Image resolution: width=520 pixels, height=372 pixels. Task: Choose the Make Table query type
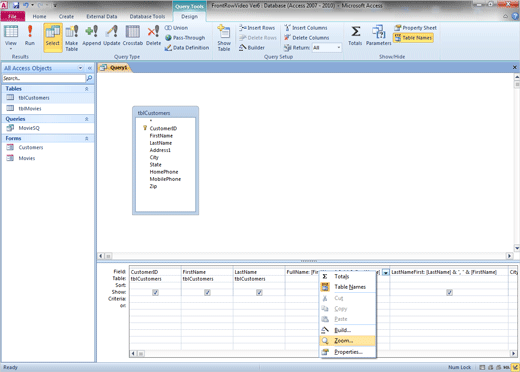[71, 38]
